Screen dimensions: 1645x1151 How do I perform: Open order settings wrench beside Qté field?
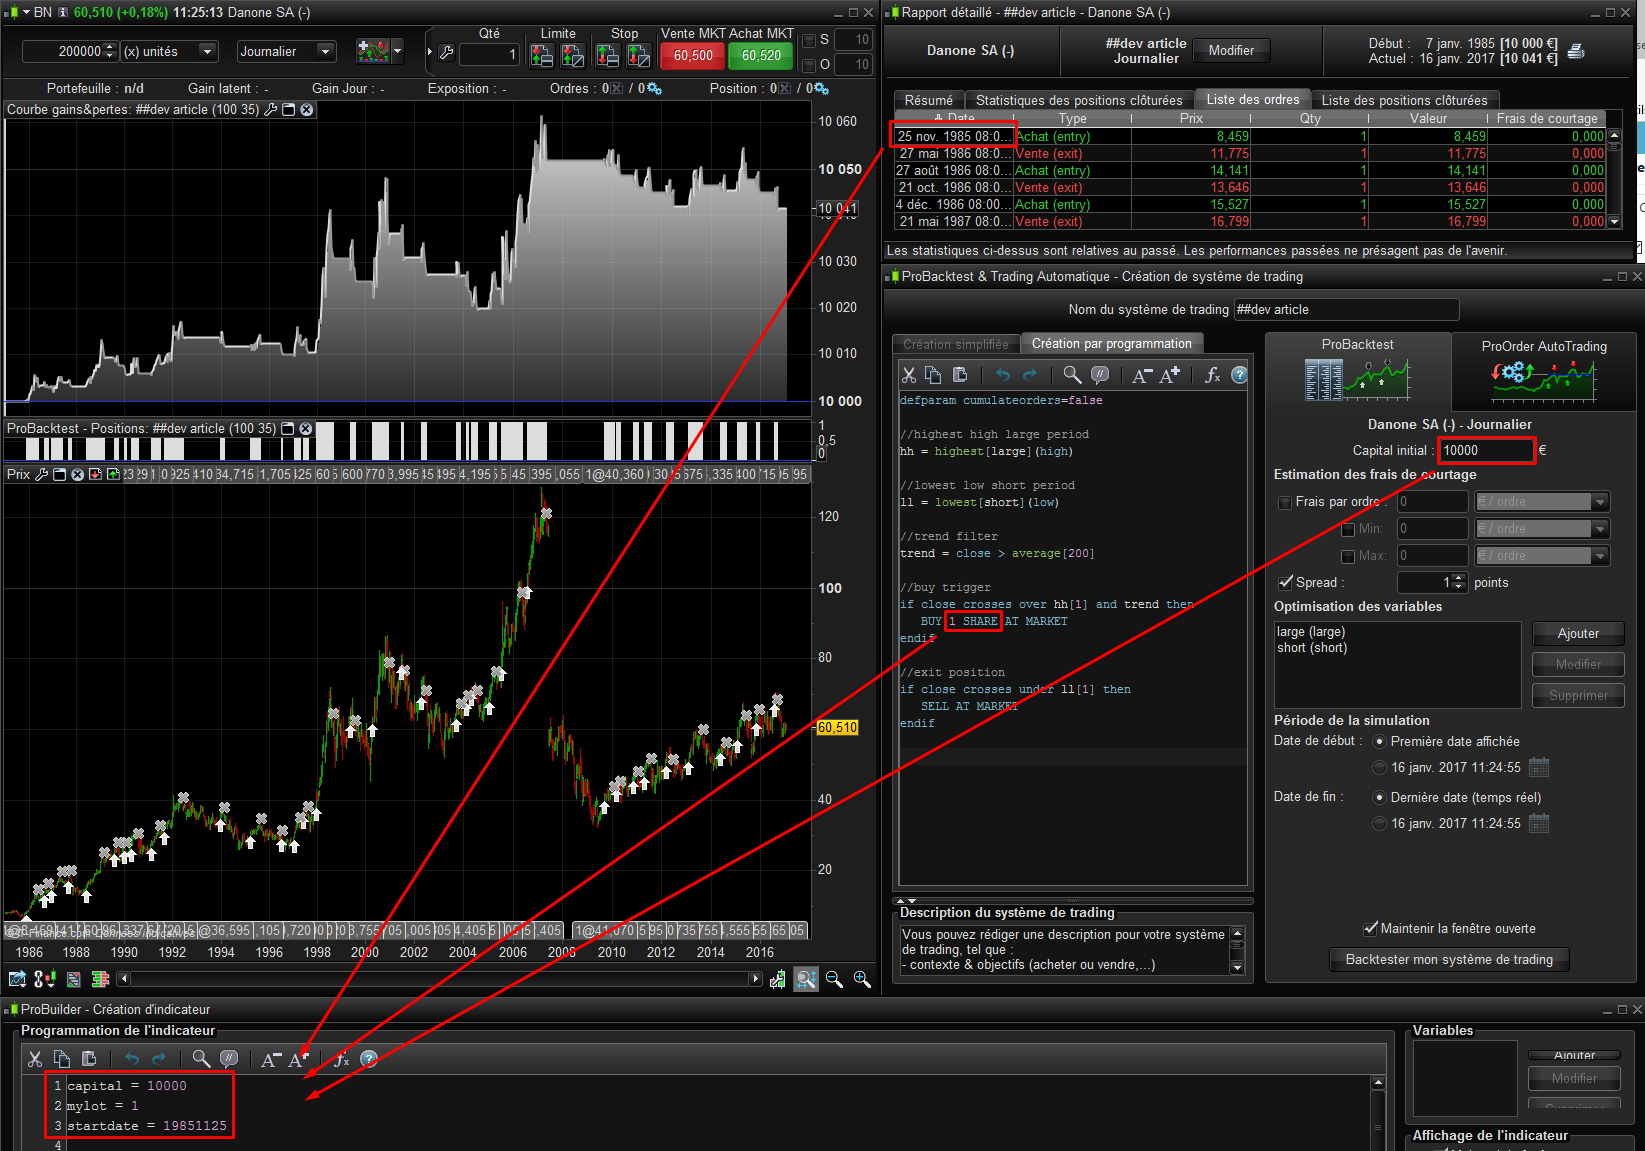(446, 52)
